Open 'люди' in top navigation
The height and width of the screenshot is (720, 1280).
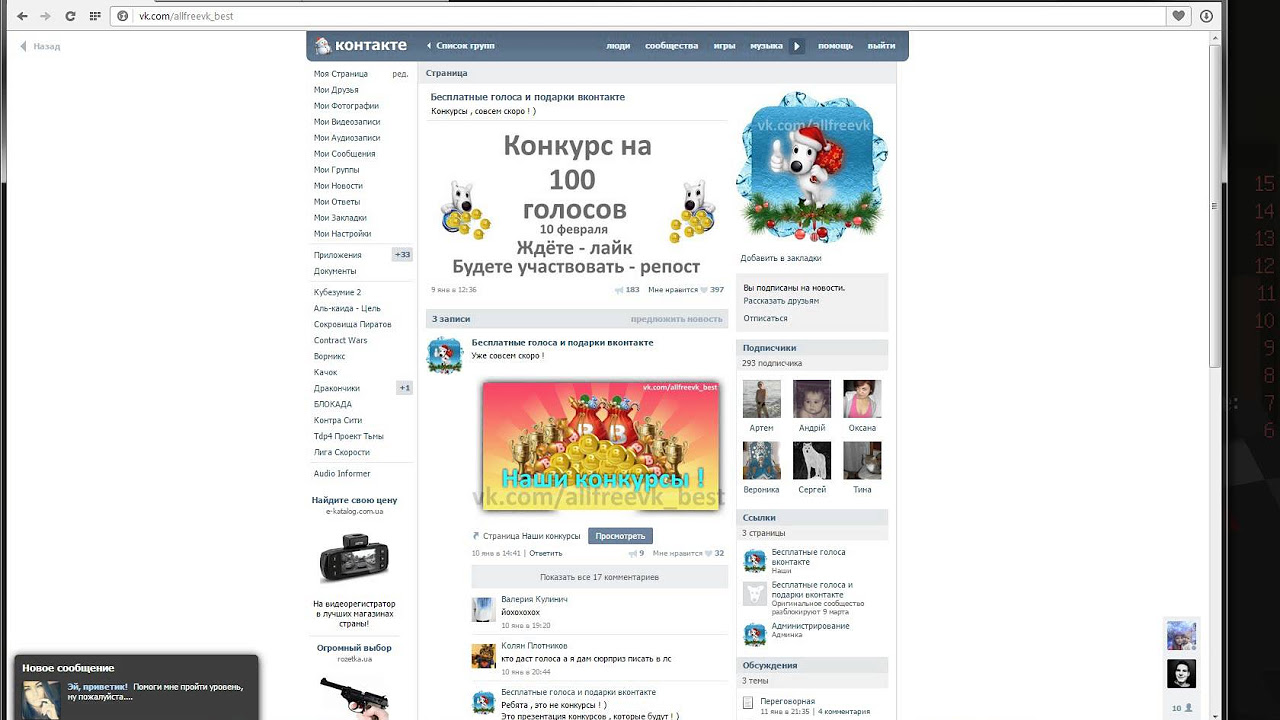618,46
